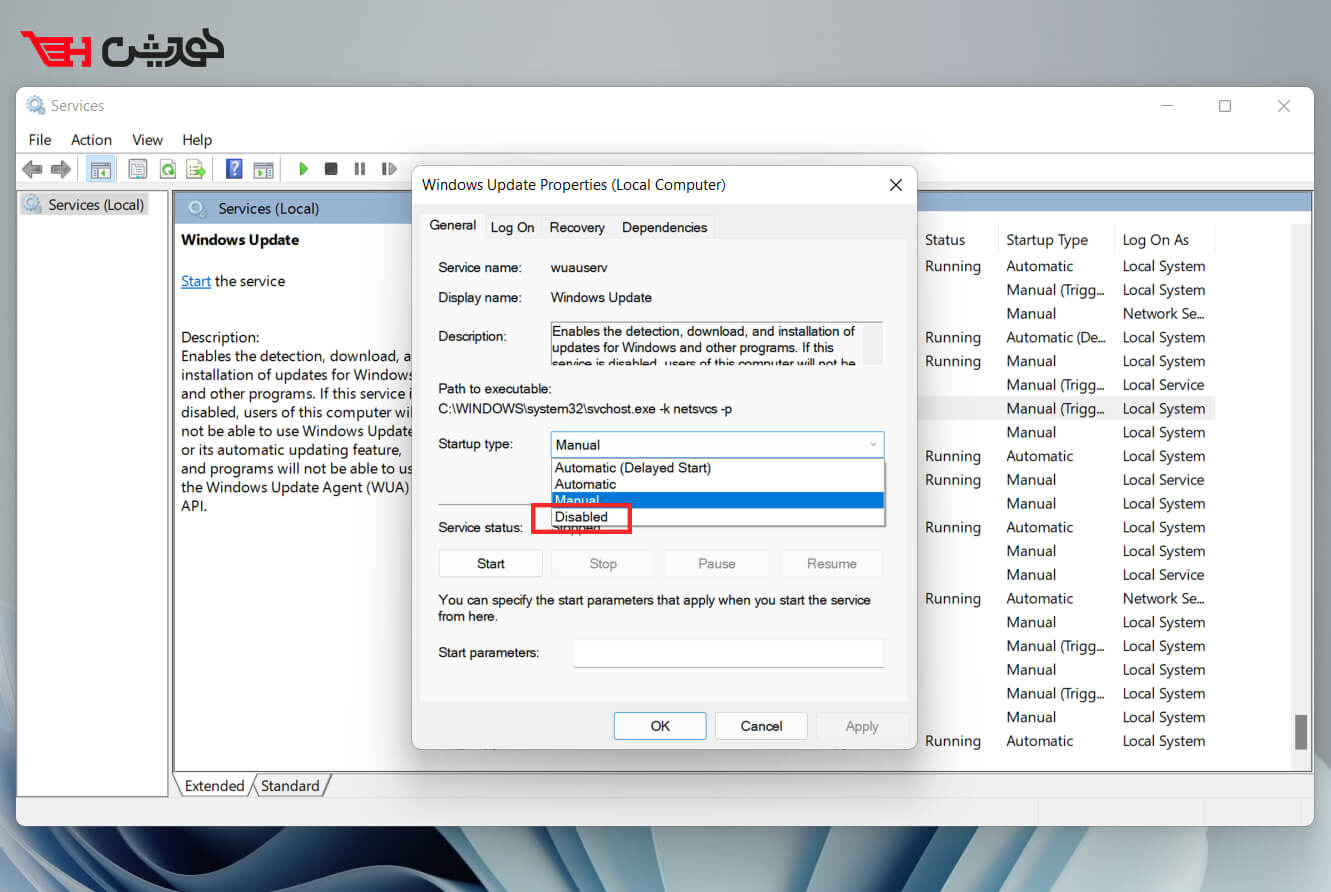Click the green Start Service play icon
This screenshot has width=1331, height=892.
click(x=303, y=169)
